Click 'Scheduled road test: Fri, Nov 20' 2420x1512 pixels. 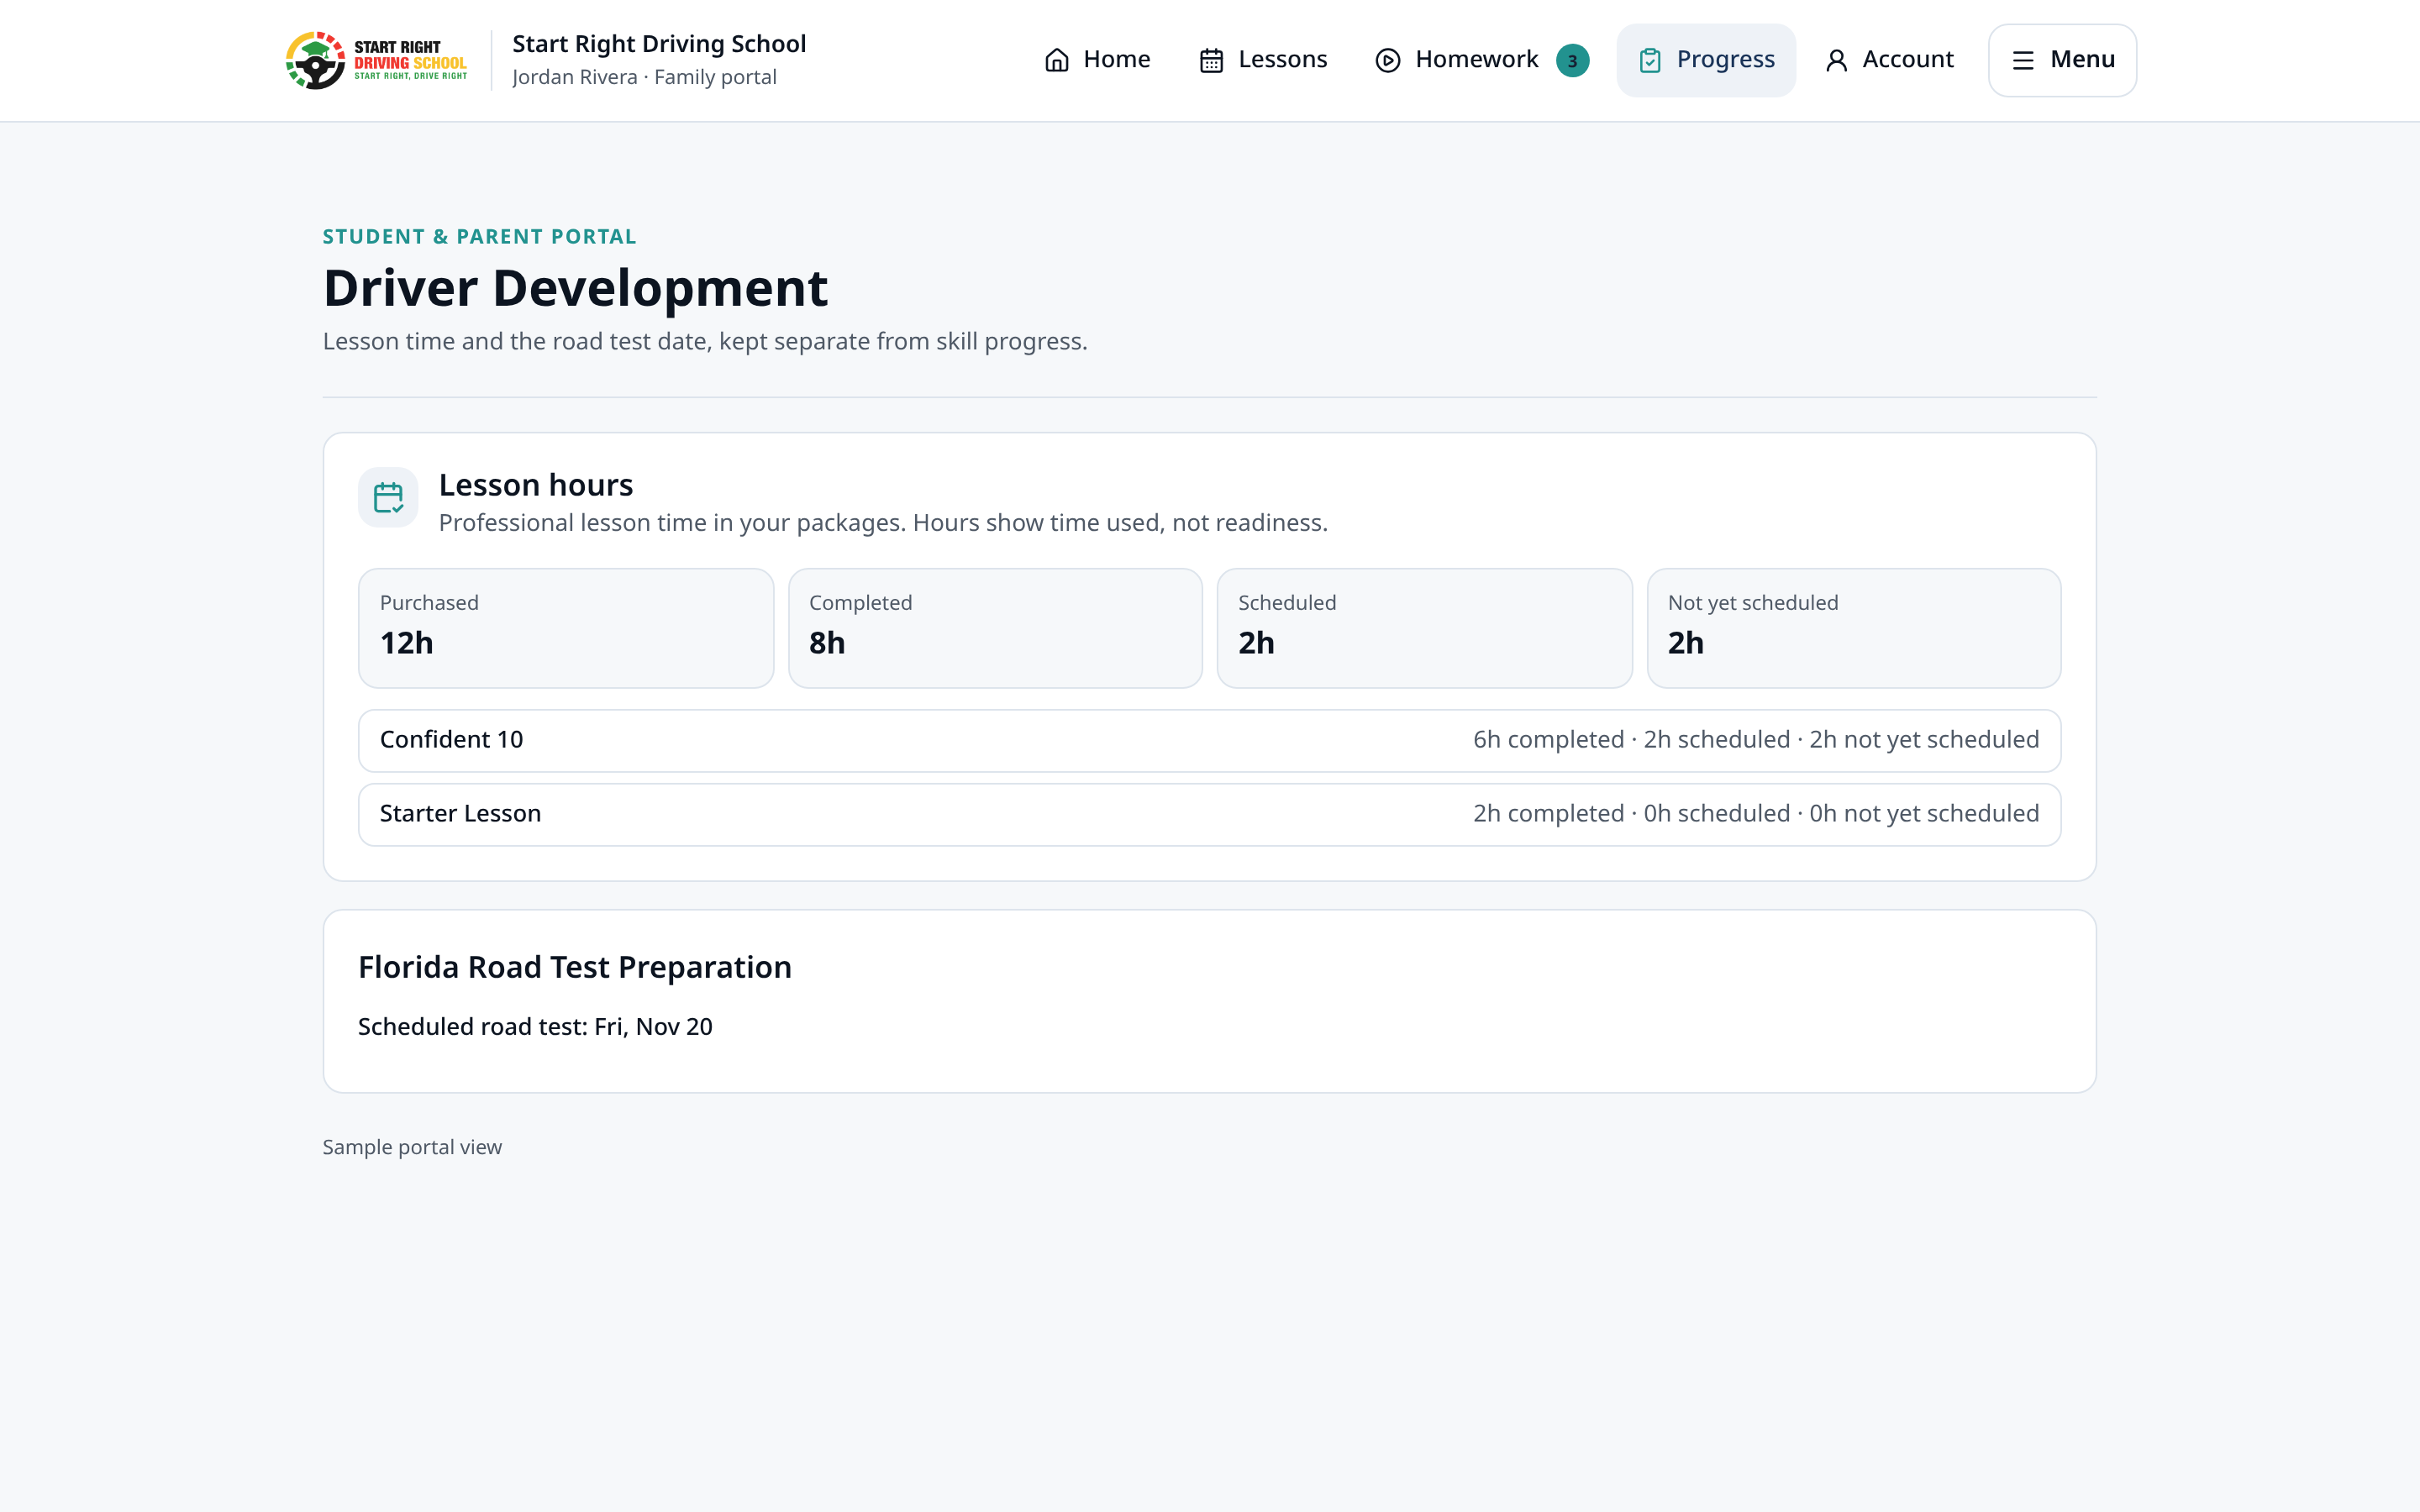point(535,1027)
